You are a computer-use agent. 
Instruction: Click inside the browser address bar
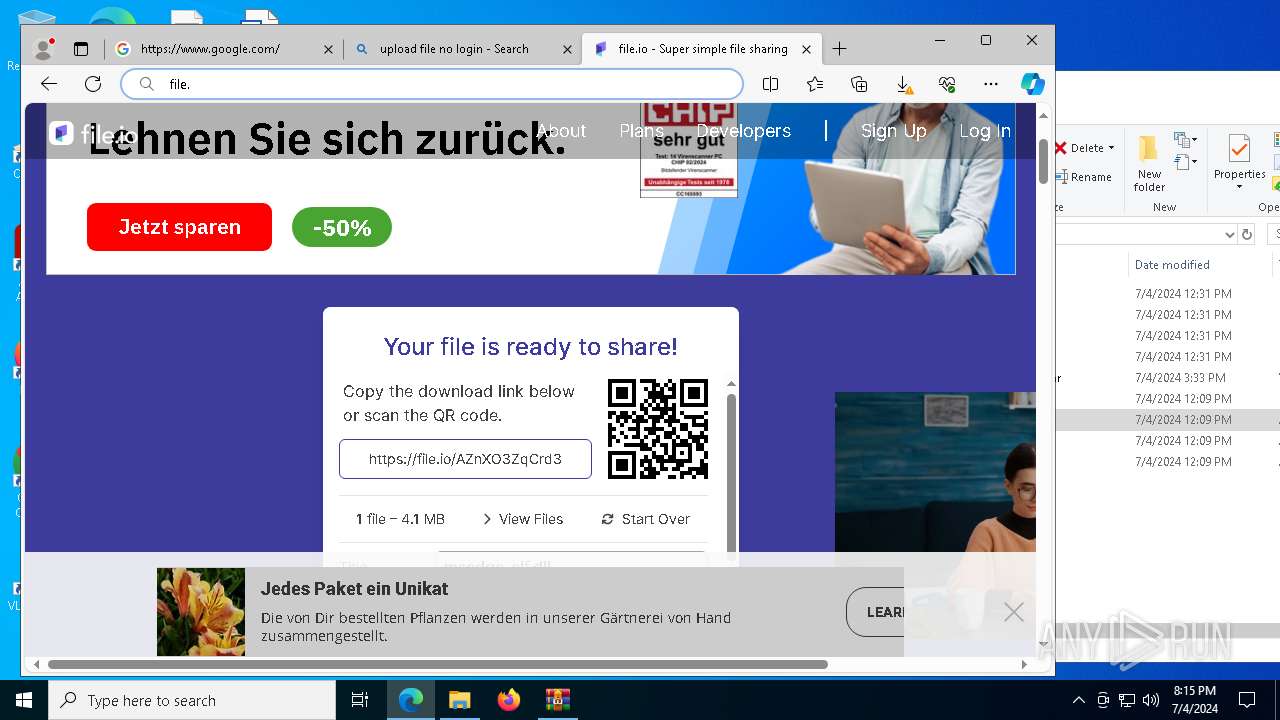click(432, 84)
